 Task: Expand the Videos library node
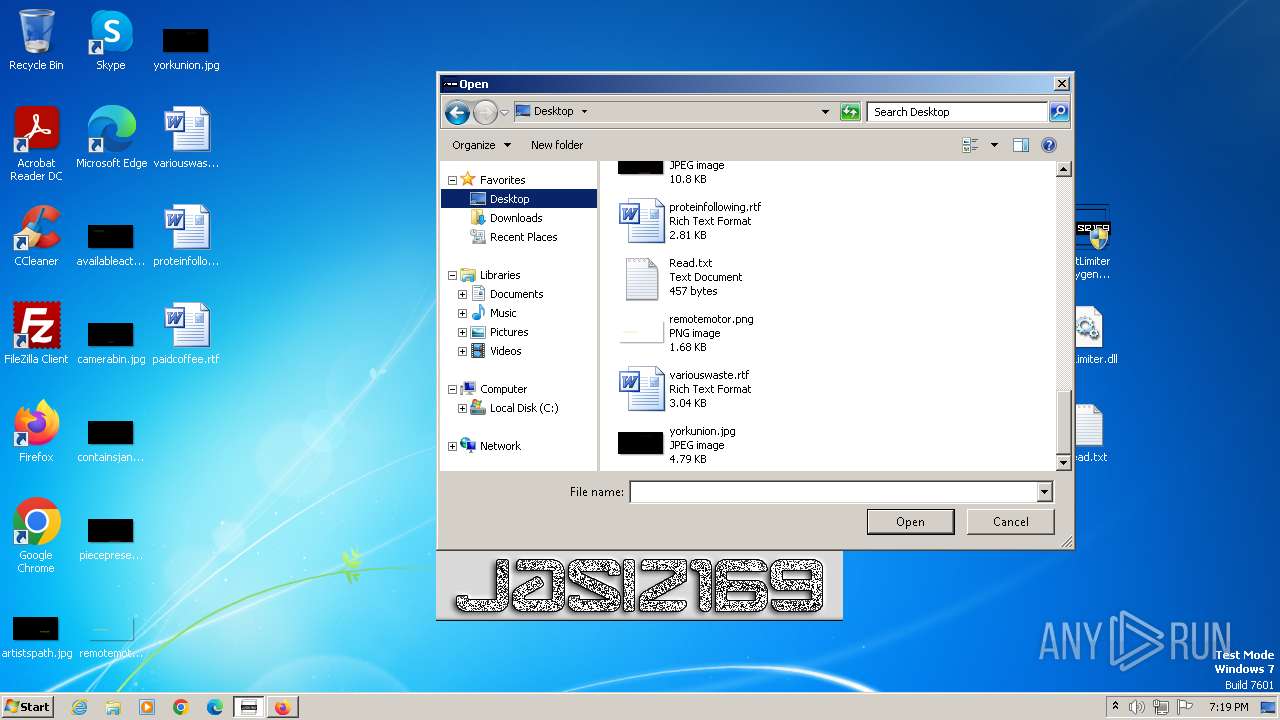click(x=462, y=352)
